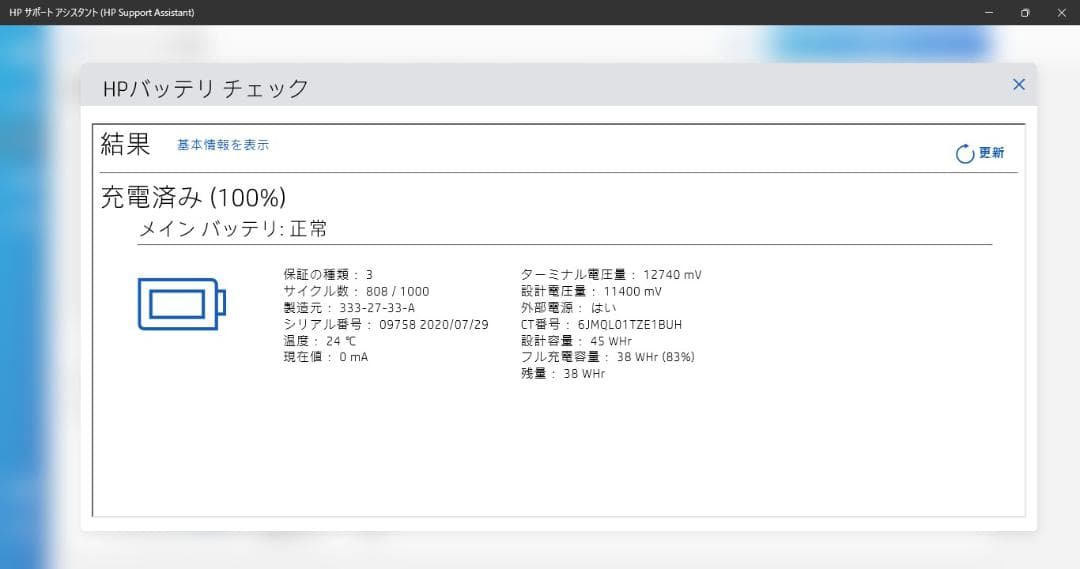
Task: Click the 更新 refresh icon
Action: [965, 154]
